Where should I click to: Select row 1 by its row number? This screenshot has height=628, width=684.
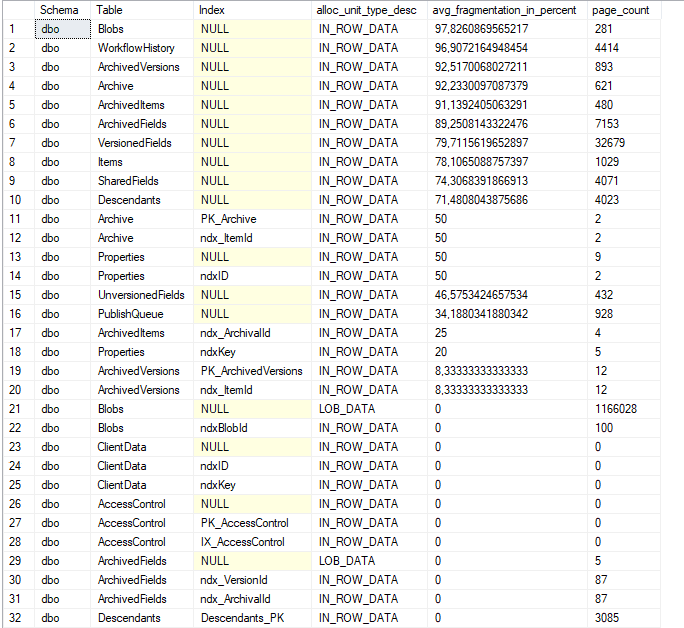17,29
